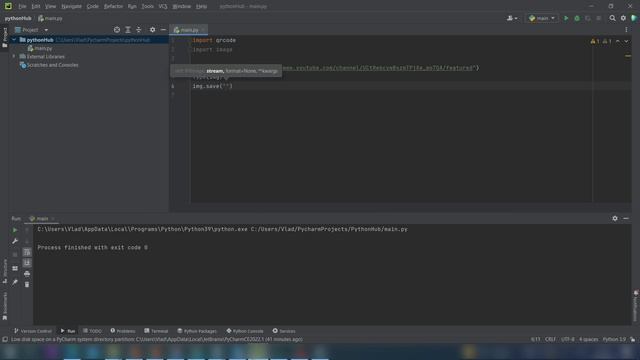
Task: Open the TODO tool window
Action: (x=92, y=331)
